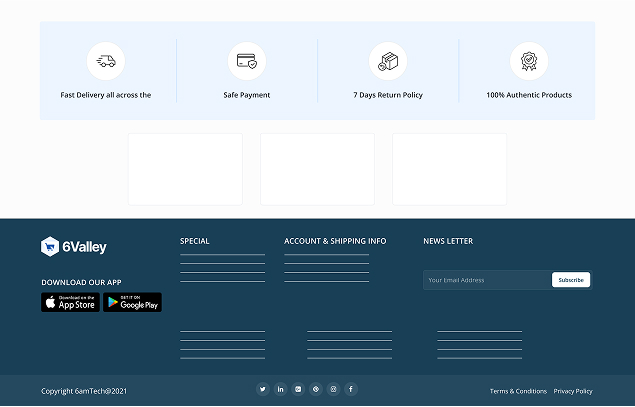Viewport: 635px width, 407px height.
Task: Click the leftmost blank white card
Action: [x=185, y=169]
